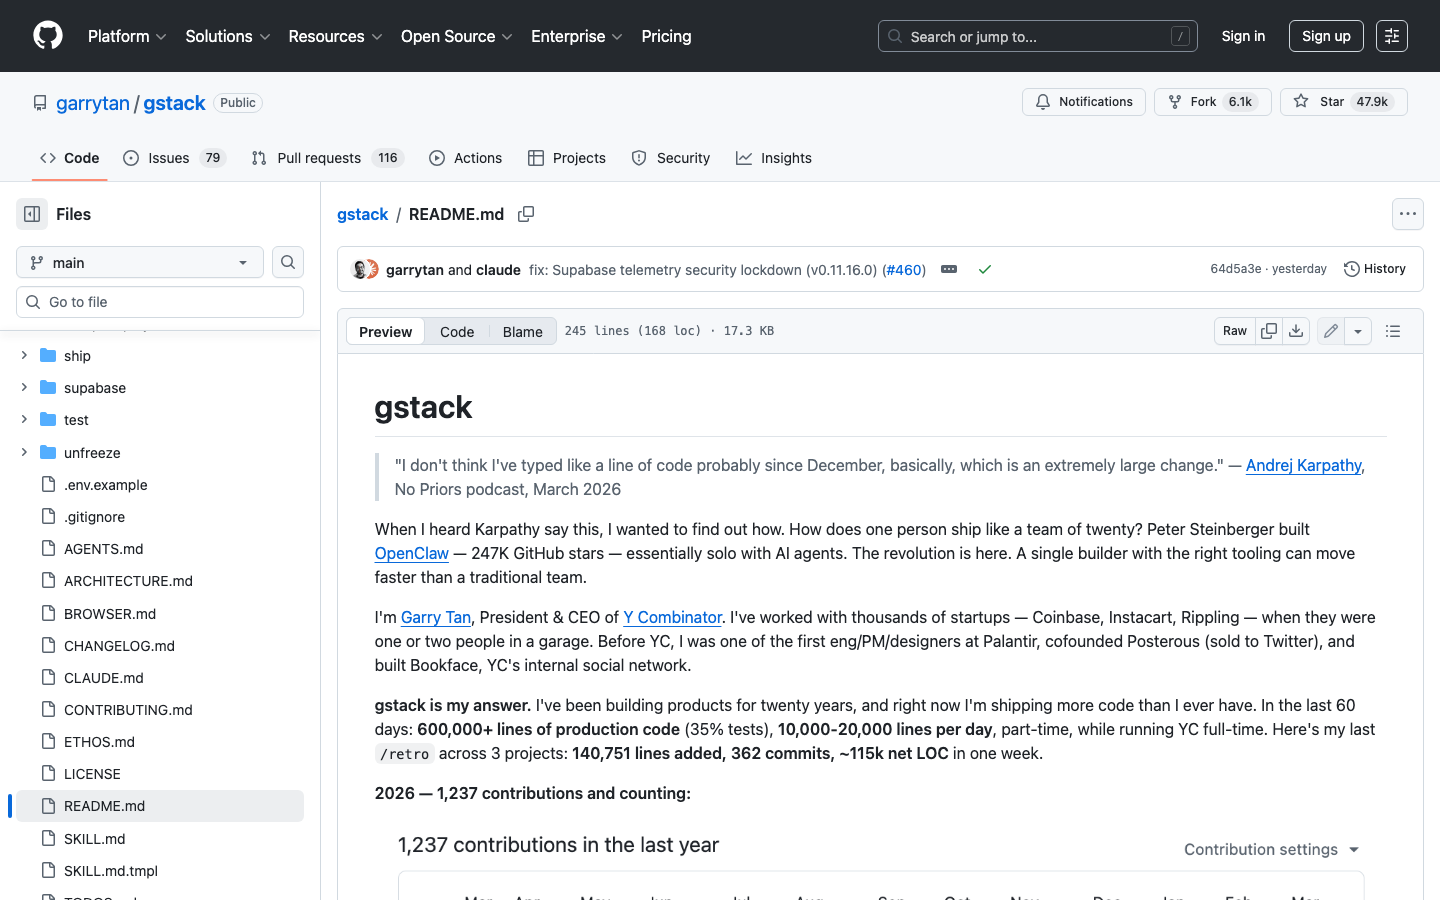Open more edit options dropdown arrow

(1358, 331)
